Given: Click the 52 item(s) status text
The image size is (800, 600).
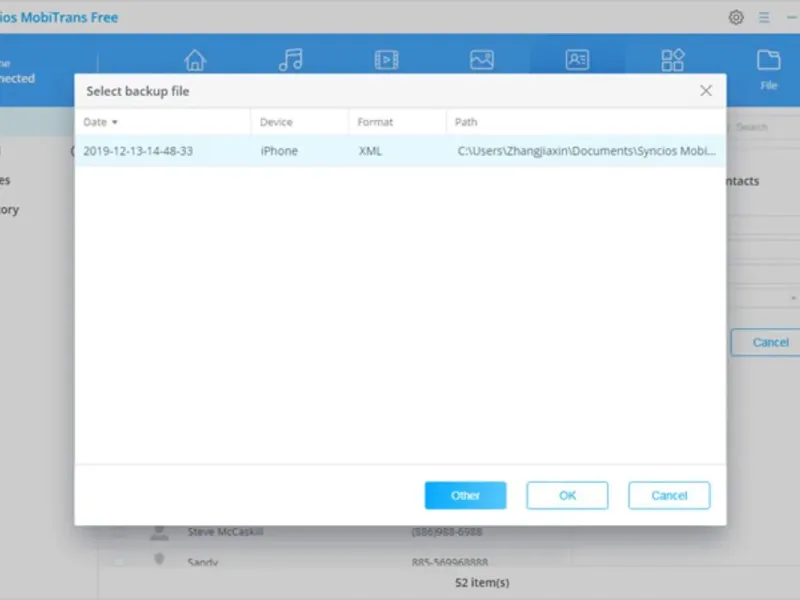Looking at the screenshot, I should tap(482, 582).
